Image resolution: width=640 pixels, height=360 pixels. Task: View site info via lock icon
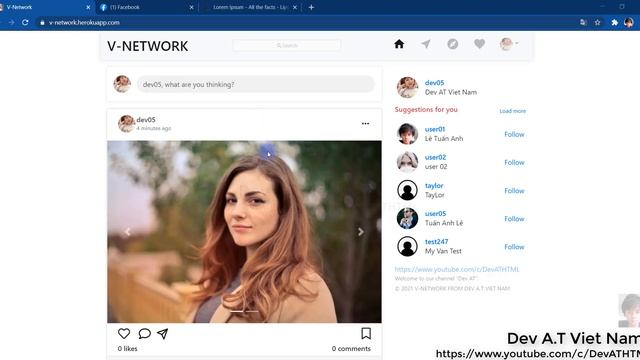42,22
